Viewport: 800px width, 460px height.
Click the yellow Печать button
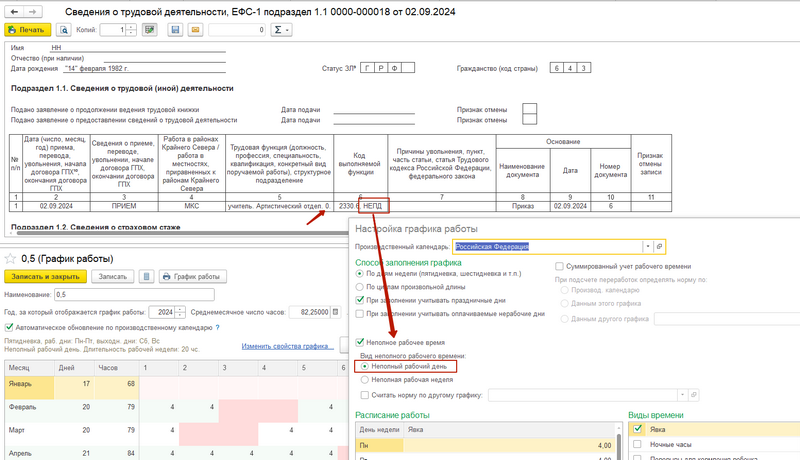point(28,30)
